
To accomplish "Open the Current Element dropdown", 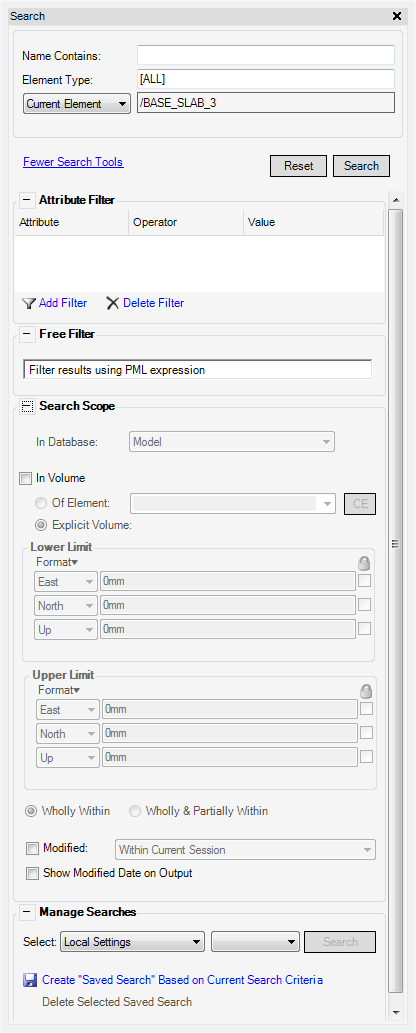I will point(77,104).
